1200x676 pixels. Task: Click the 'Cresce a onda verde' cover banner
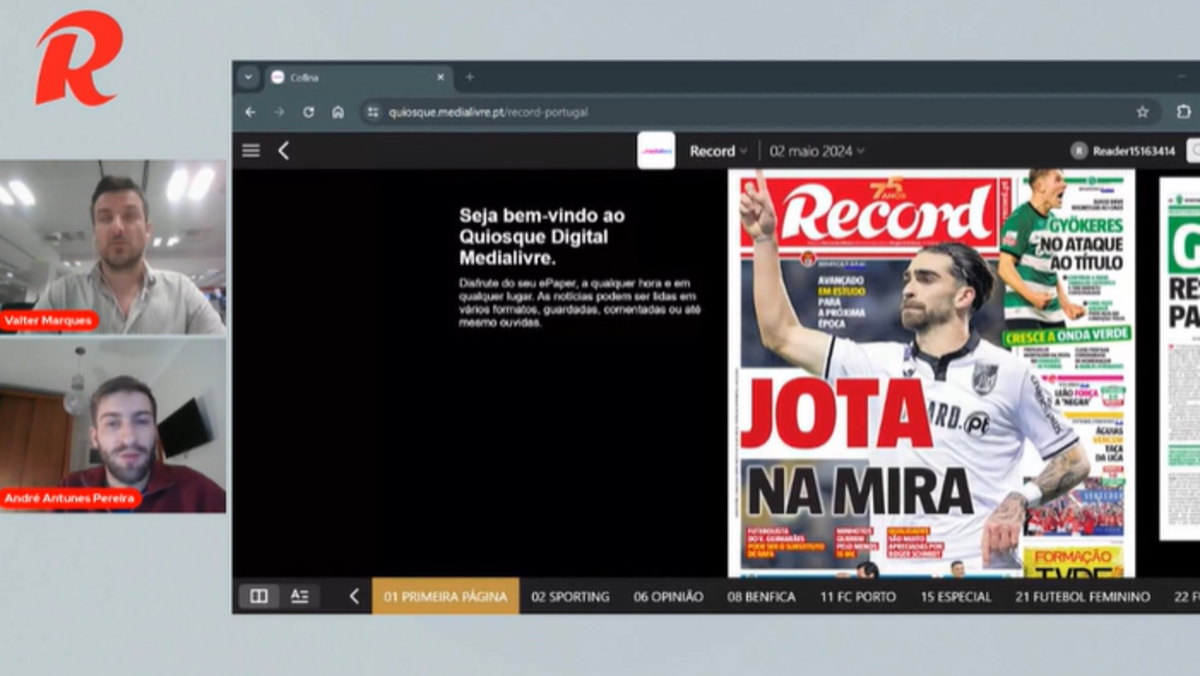point(1066,336)
